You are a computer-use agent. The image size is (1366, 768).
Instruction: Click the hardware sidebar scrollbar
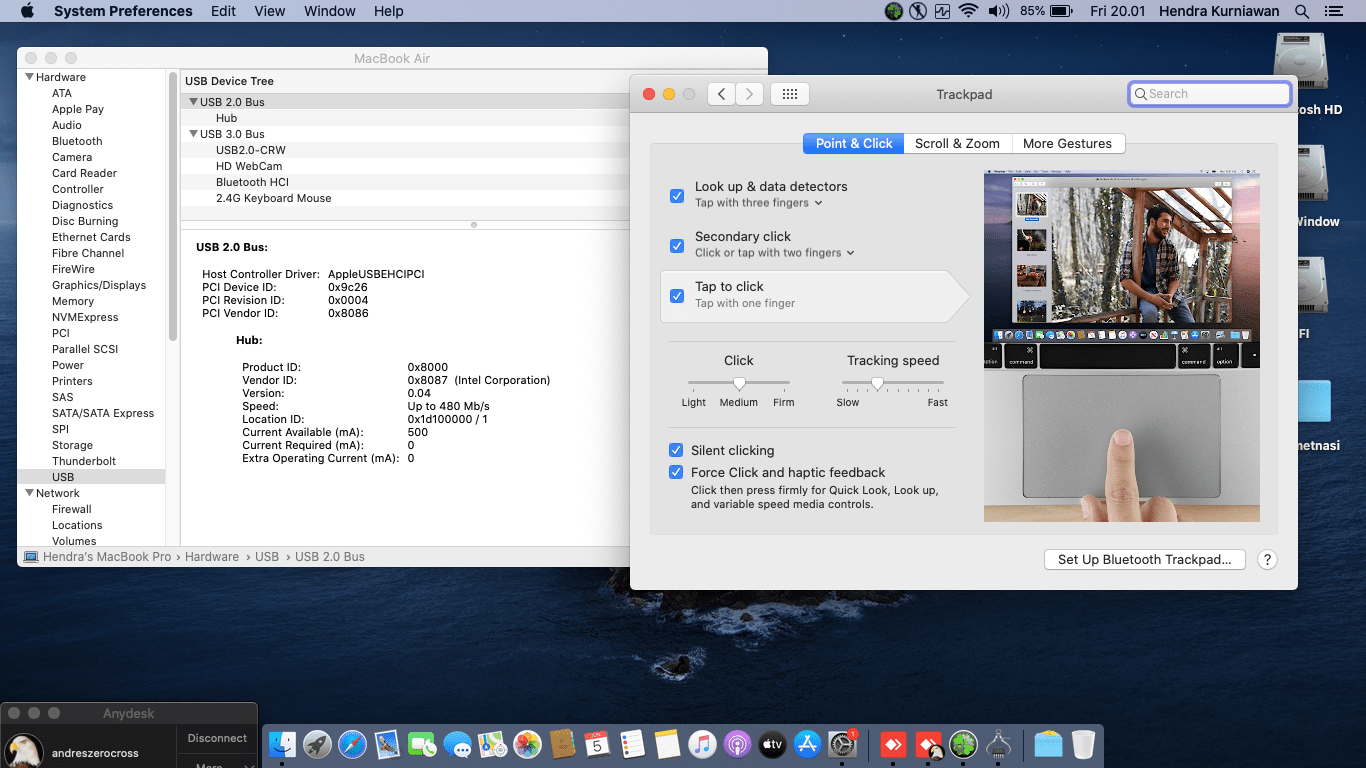[x=173, y=207]
